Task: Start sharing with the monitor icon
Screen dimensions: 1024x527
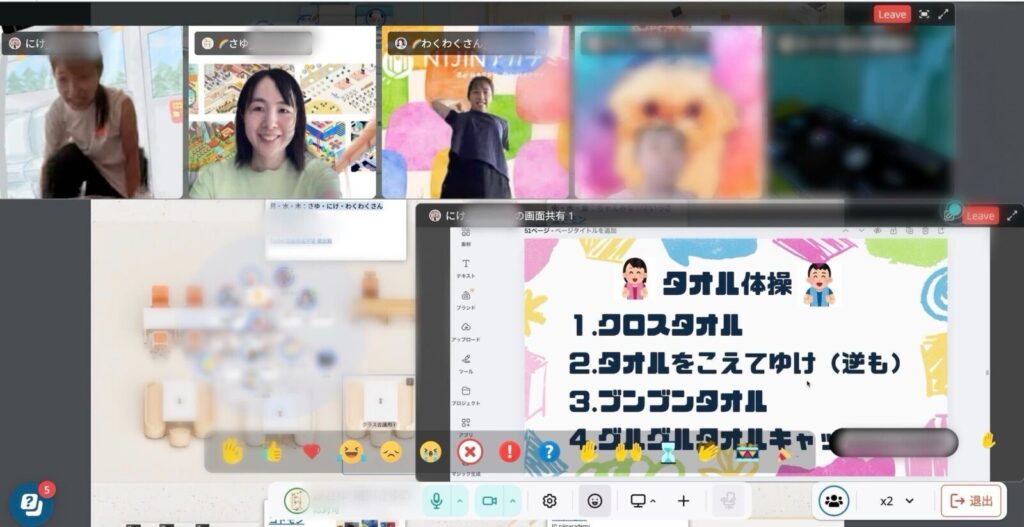Action: pos(638,501)
